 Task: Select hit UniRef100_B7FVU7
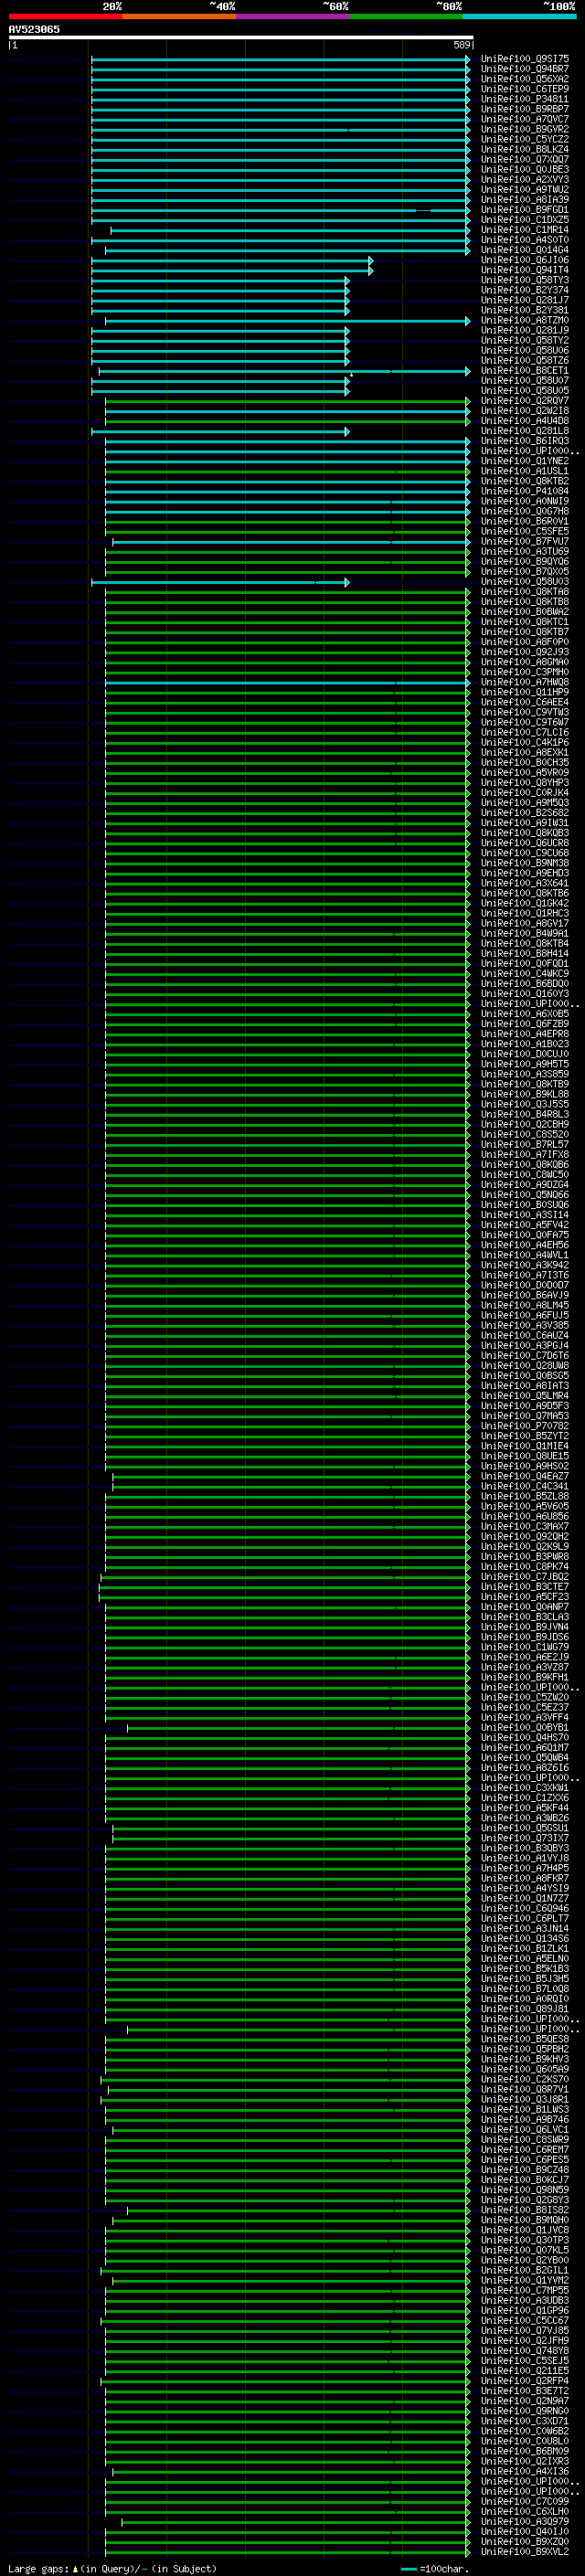(525, 541)
